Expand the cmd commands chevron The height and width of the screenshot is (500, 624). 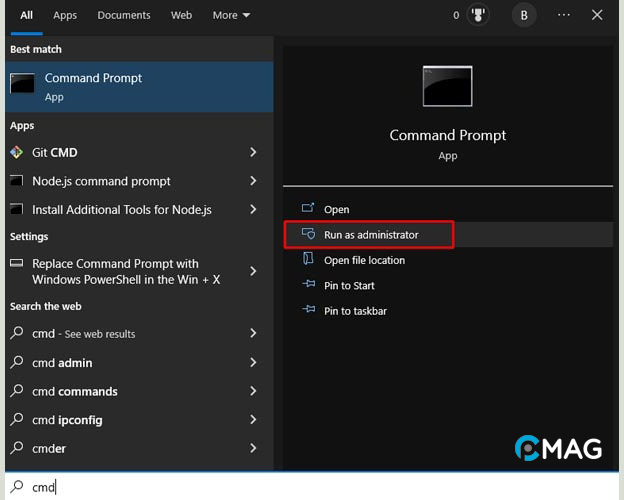(253, 391)
